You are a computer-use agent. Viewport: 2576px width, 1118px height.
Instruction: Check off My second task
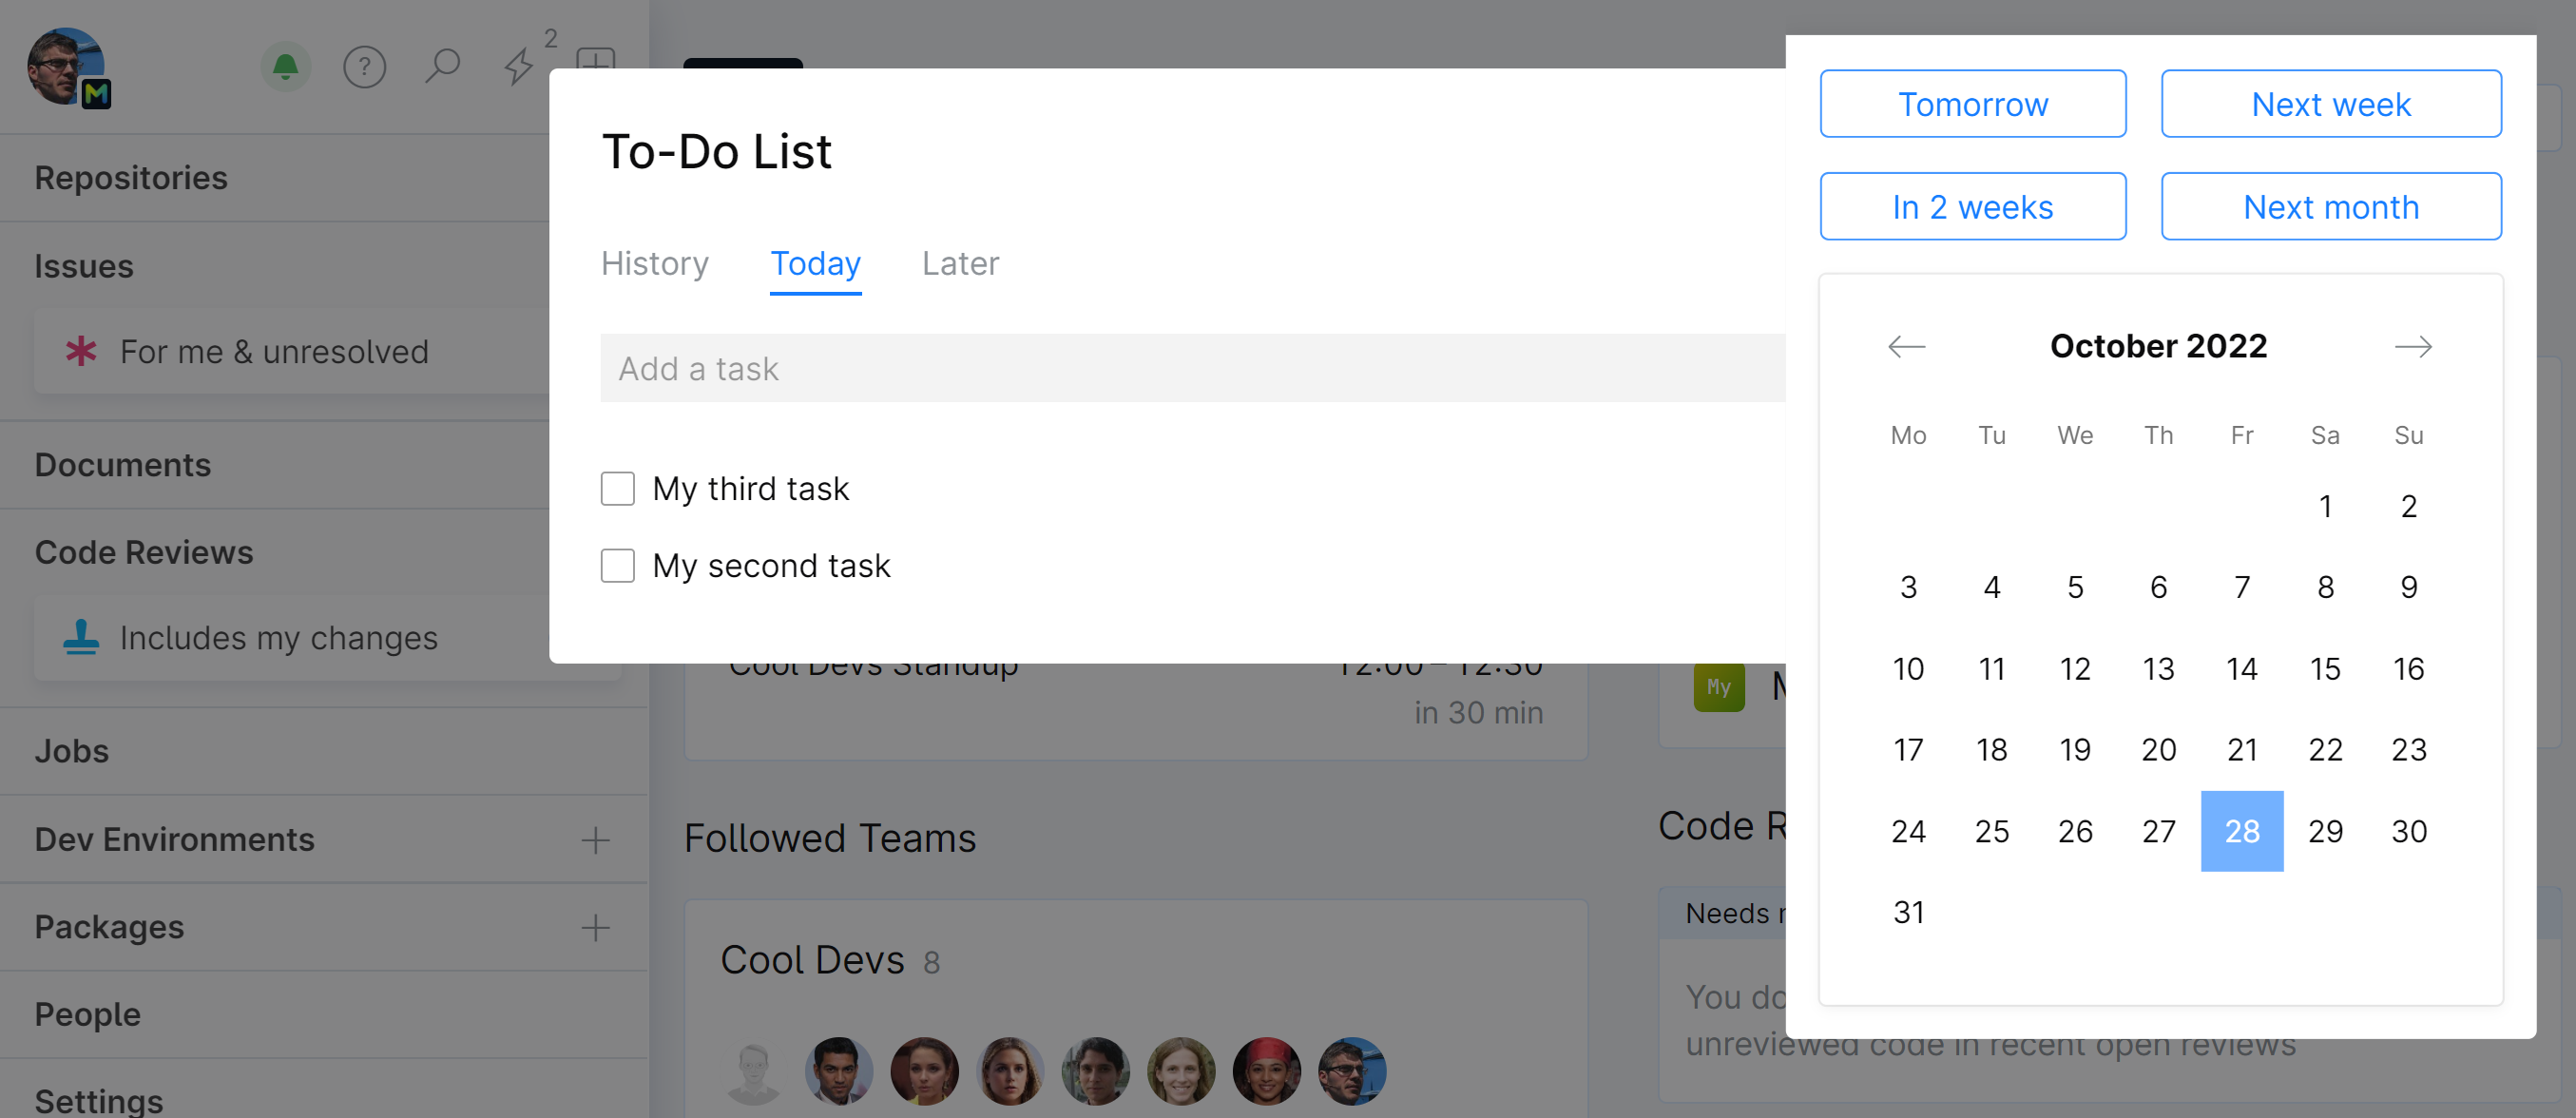pos(617,566)
